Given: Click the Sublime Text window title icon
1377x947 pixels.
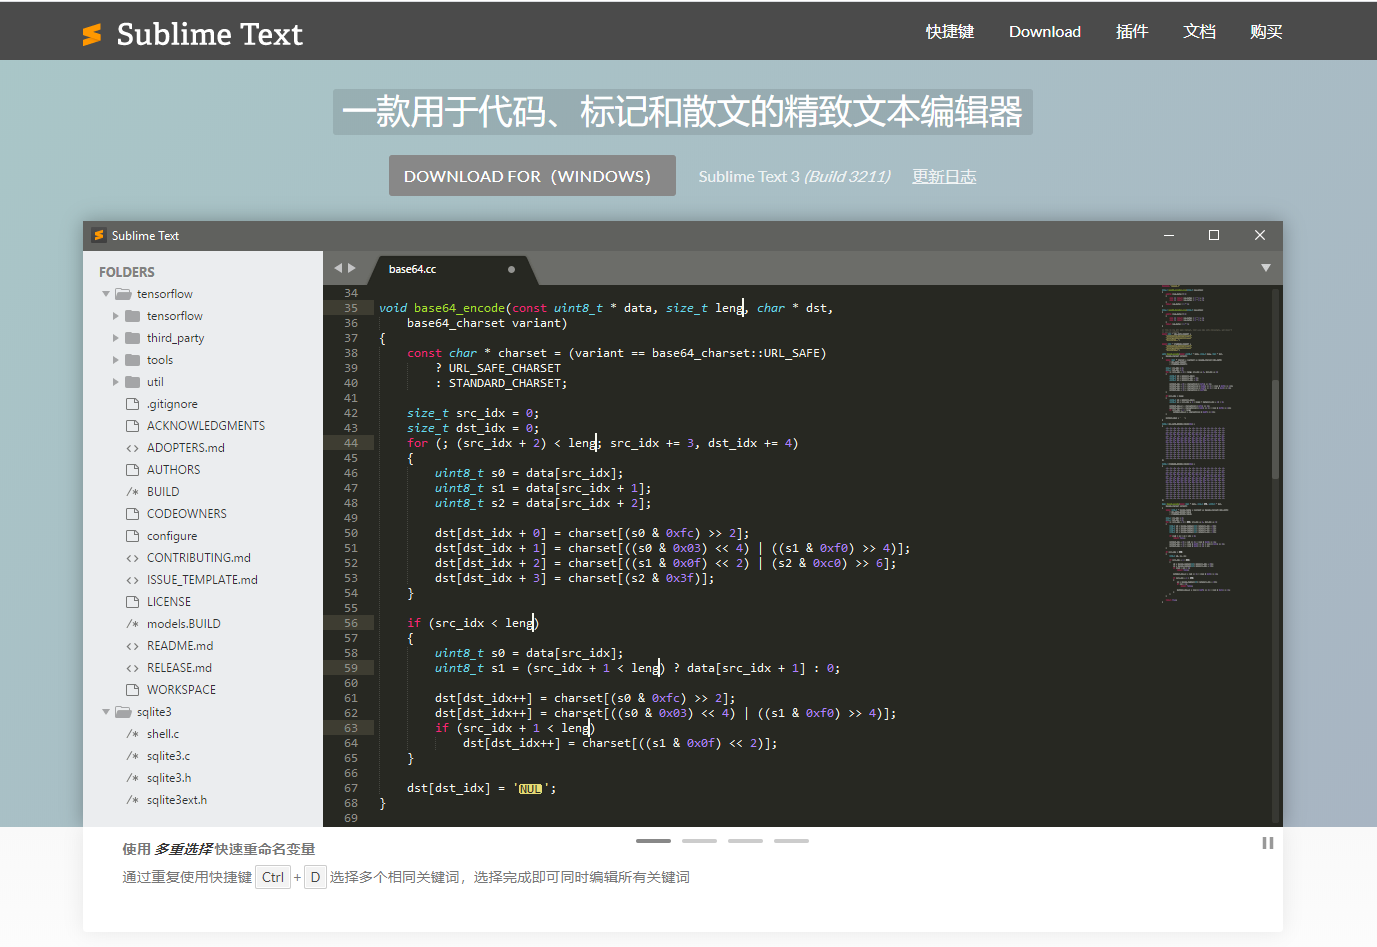Looking at the screenshot, I should (x=99, y=235).
